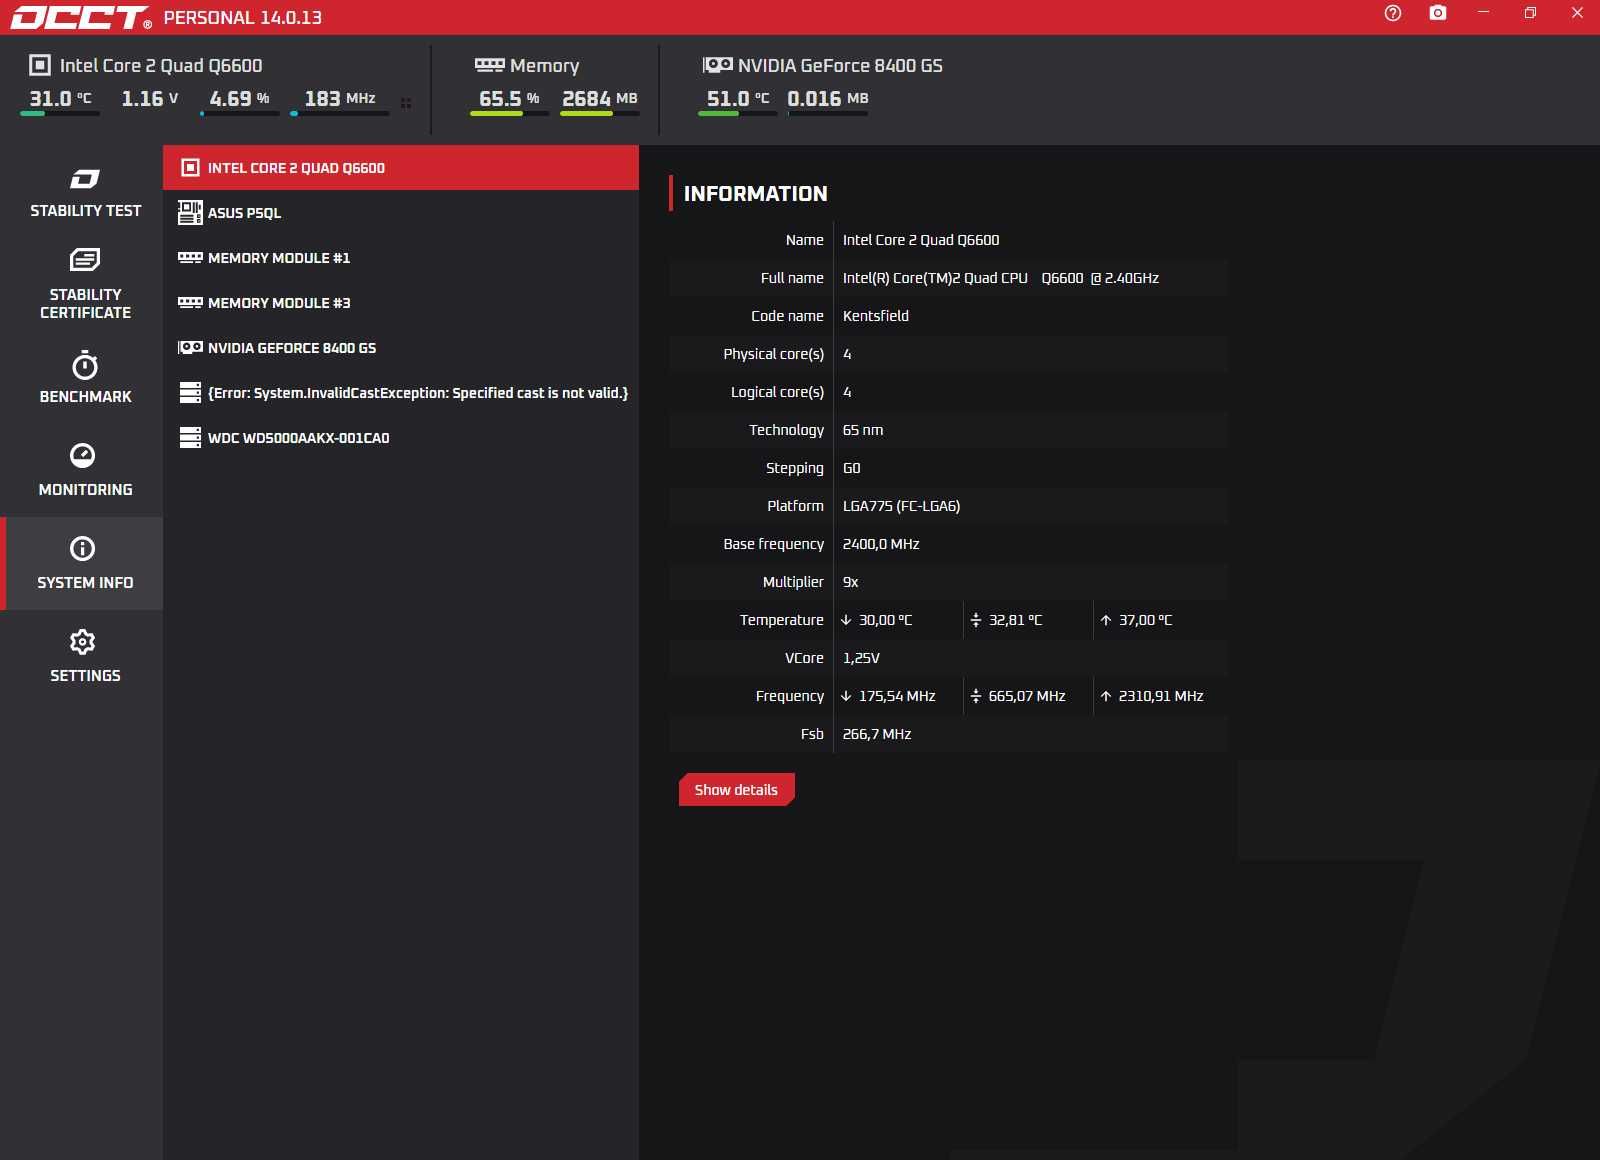The image size is (1600, 1160).
Task: Select Memory Module #1 entry
Action: (x=401, y=258)
